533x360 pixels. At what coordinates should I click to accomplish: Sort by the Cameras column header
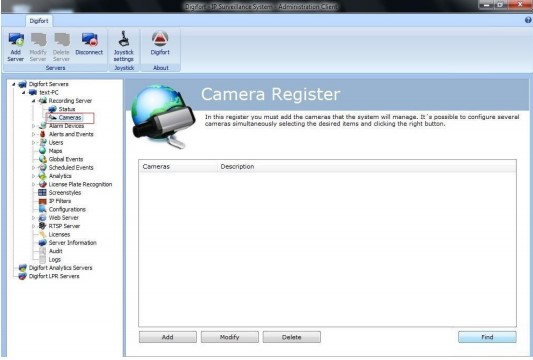click(178, 167)
